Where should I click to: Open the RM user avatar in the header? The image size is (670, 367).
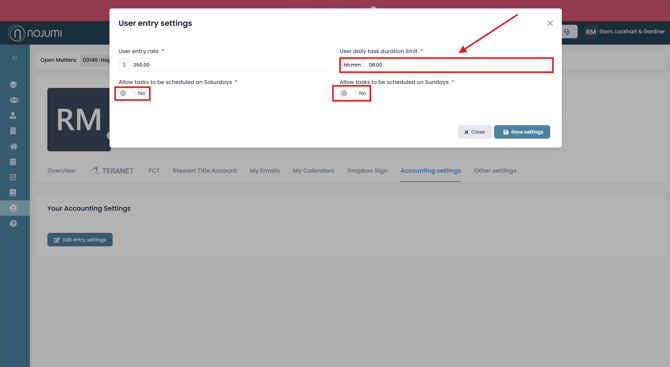(591, 32)
